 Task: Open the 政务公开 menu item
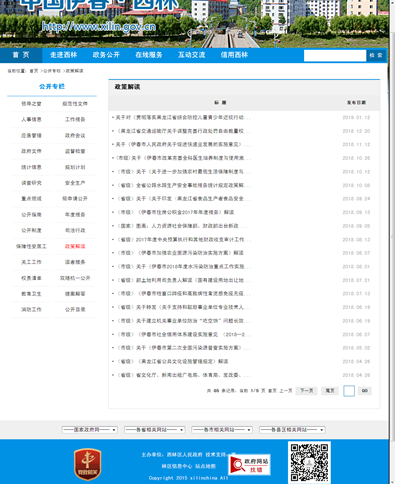pyautogui.click(x=106, y=55)
